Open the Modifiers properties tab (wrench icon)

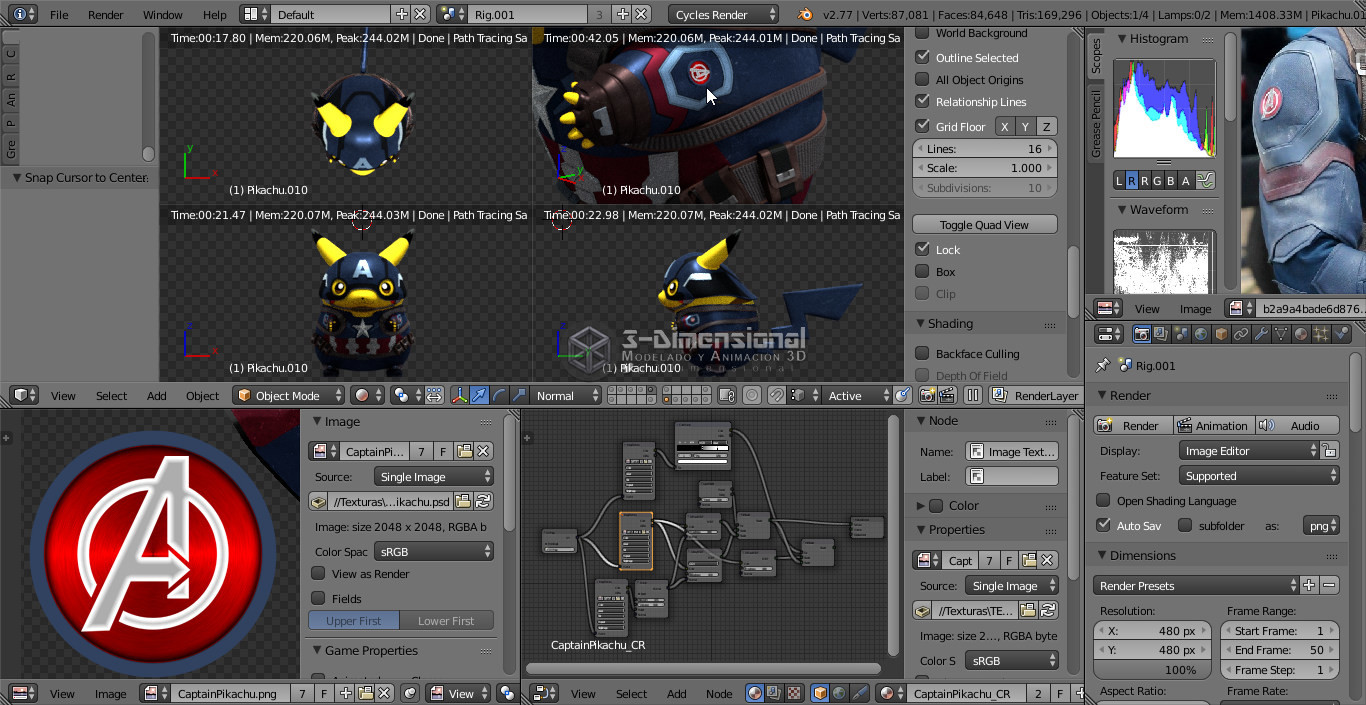point(1261,334)
